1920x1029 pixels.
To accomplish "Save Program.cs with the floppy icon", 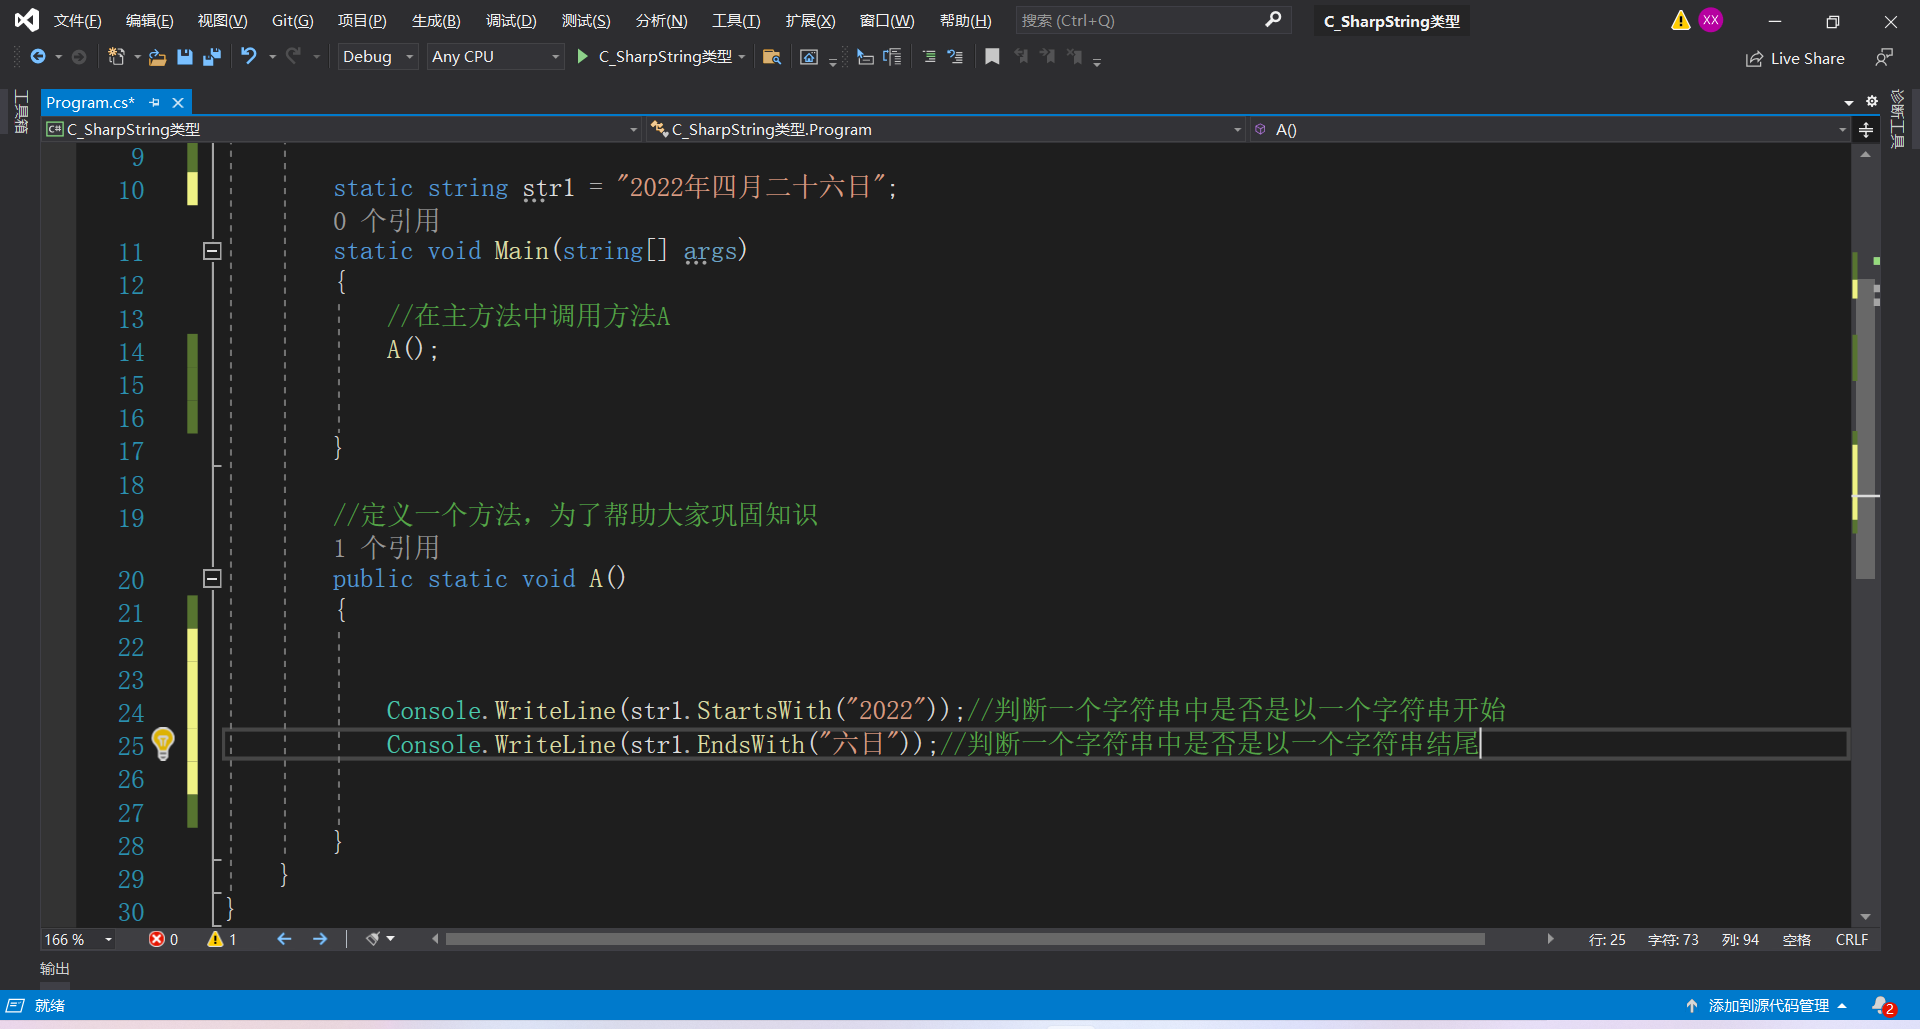I will point(184,57).
